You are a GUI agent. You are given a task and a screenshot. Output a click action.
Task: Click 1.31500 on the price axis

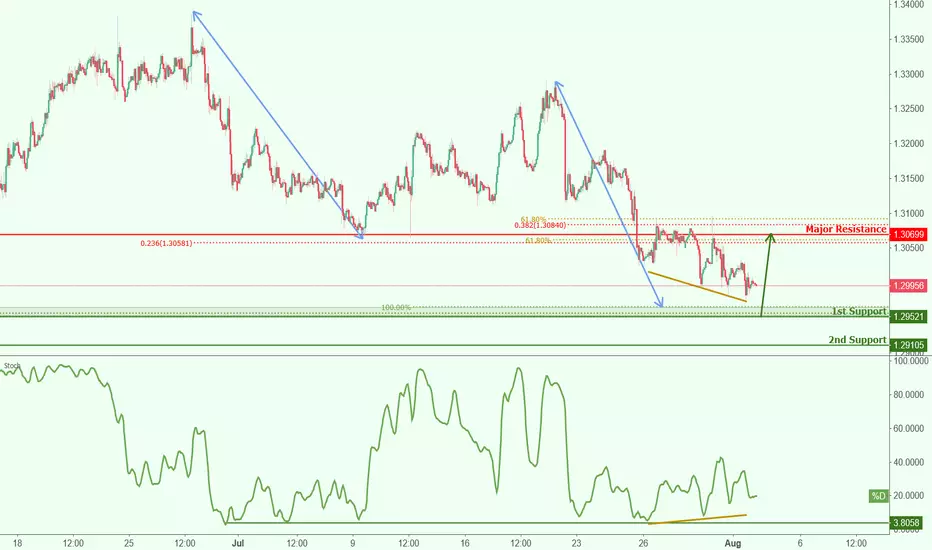(x=909, y=178)
